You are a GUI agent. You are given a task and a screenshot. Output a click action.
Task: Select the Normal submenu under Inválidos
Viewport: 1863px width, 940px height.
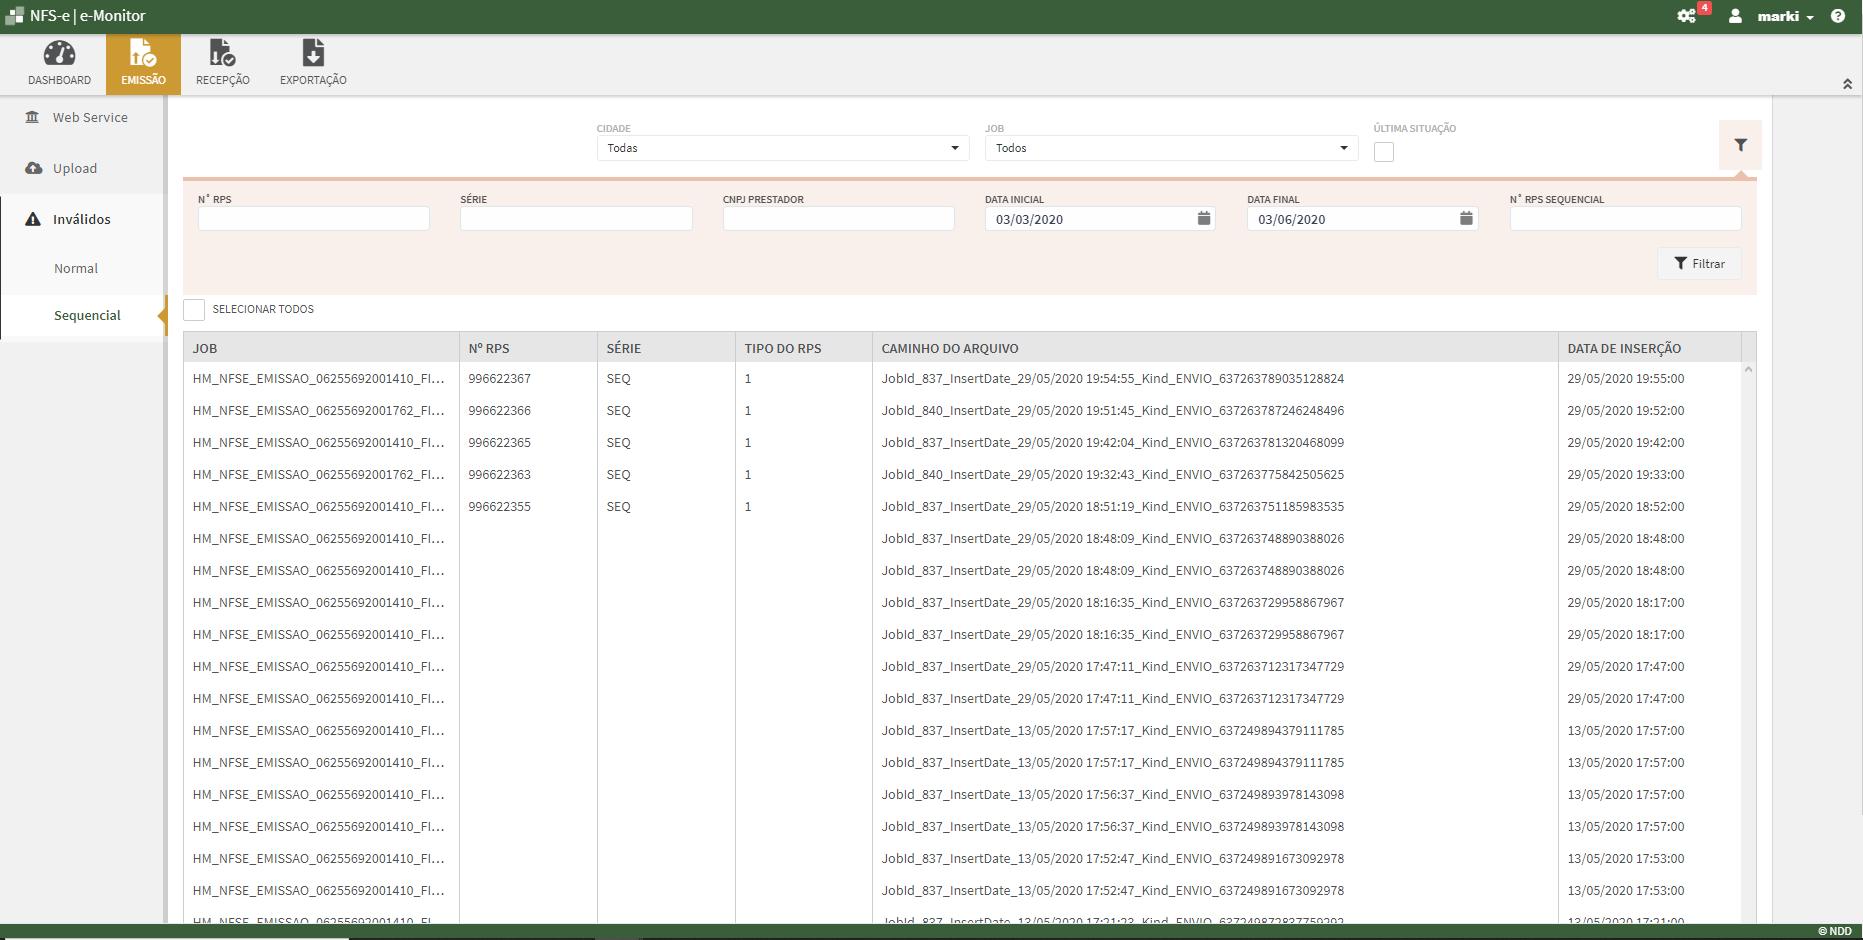pyautogui.click(x=76, y=269)
